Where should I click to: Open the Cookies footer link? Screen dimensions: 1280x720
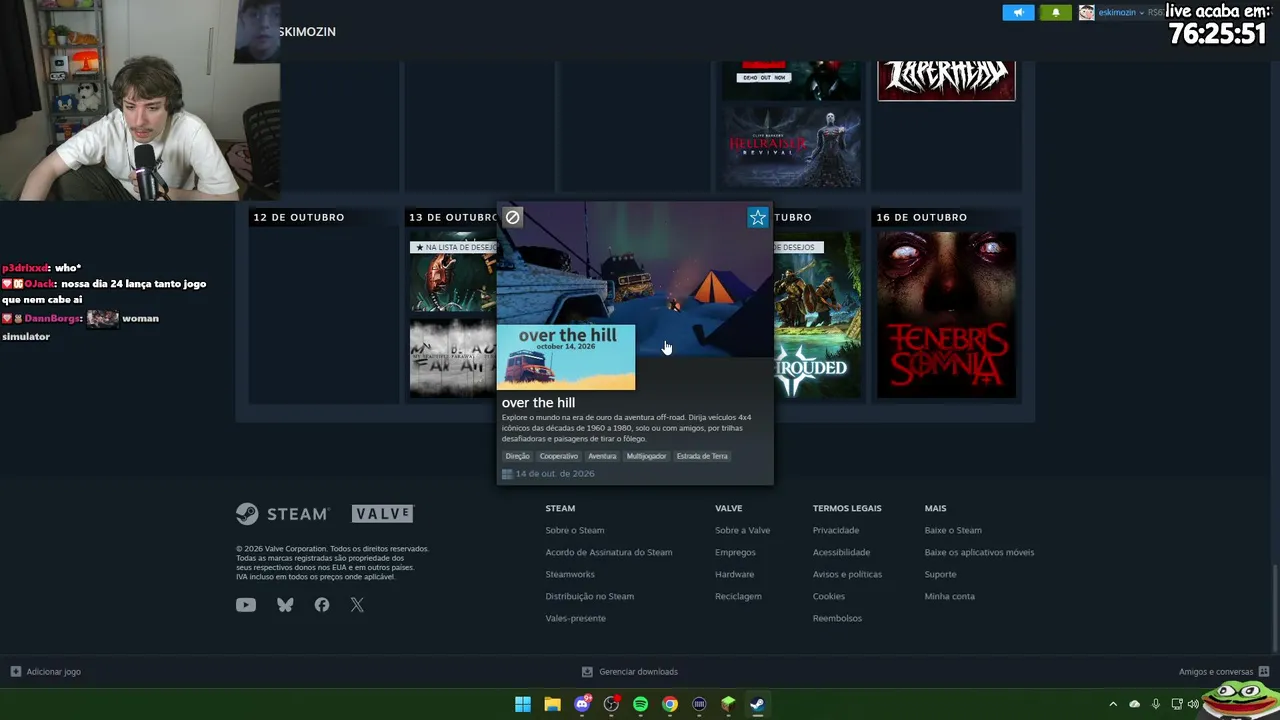tap(829, 596)
